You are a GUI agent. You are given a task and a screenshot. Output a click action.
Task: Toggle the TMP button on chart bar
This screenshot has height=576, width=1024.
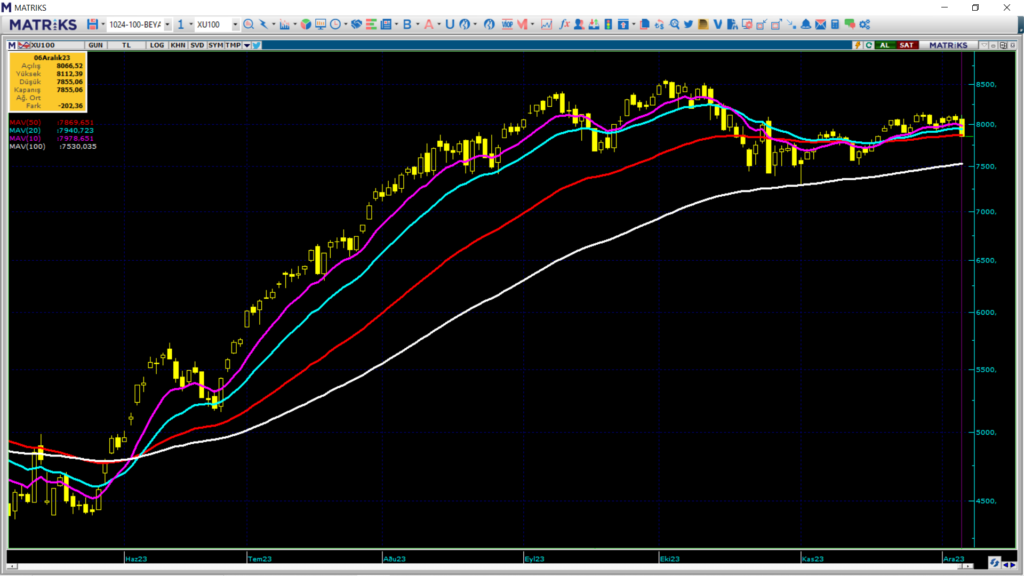tap(233, 45)
